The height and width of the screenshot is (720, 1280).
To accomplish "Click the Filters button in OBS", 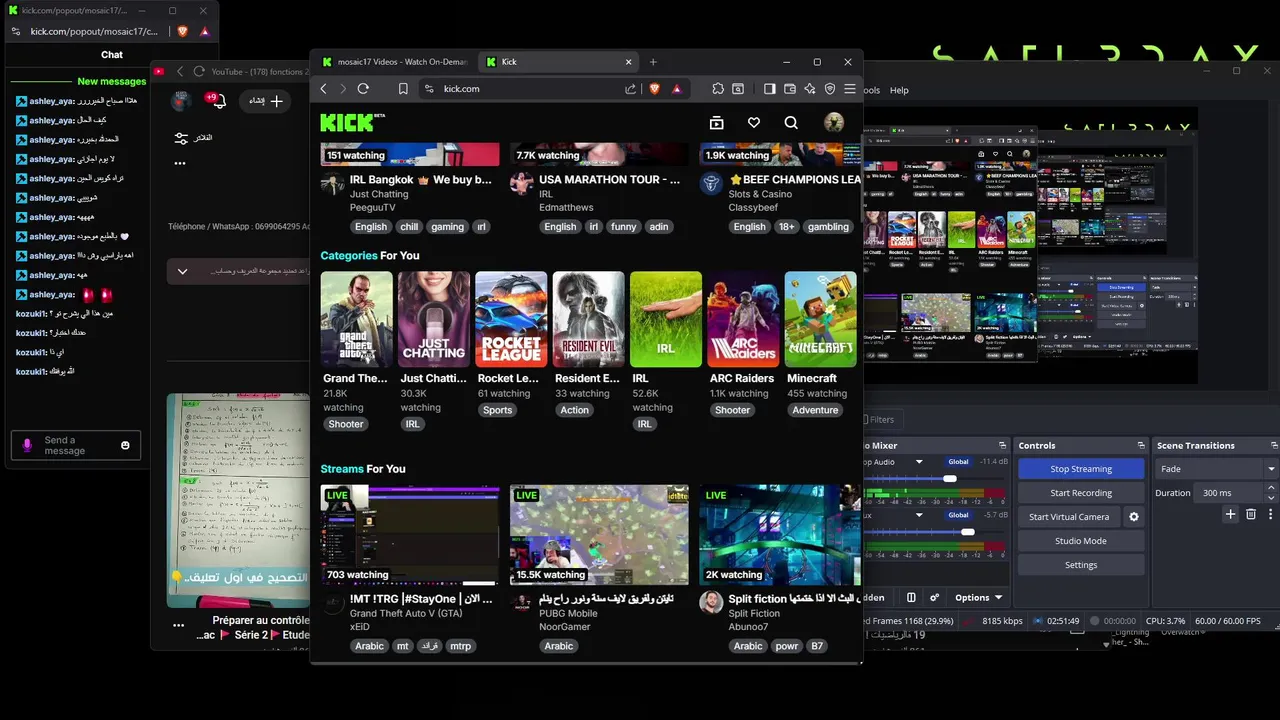I will [x=881, y=420].
